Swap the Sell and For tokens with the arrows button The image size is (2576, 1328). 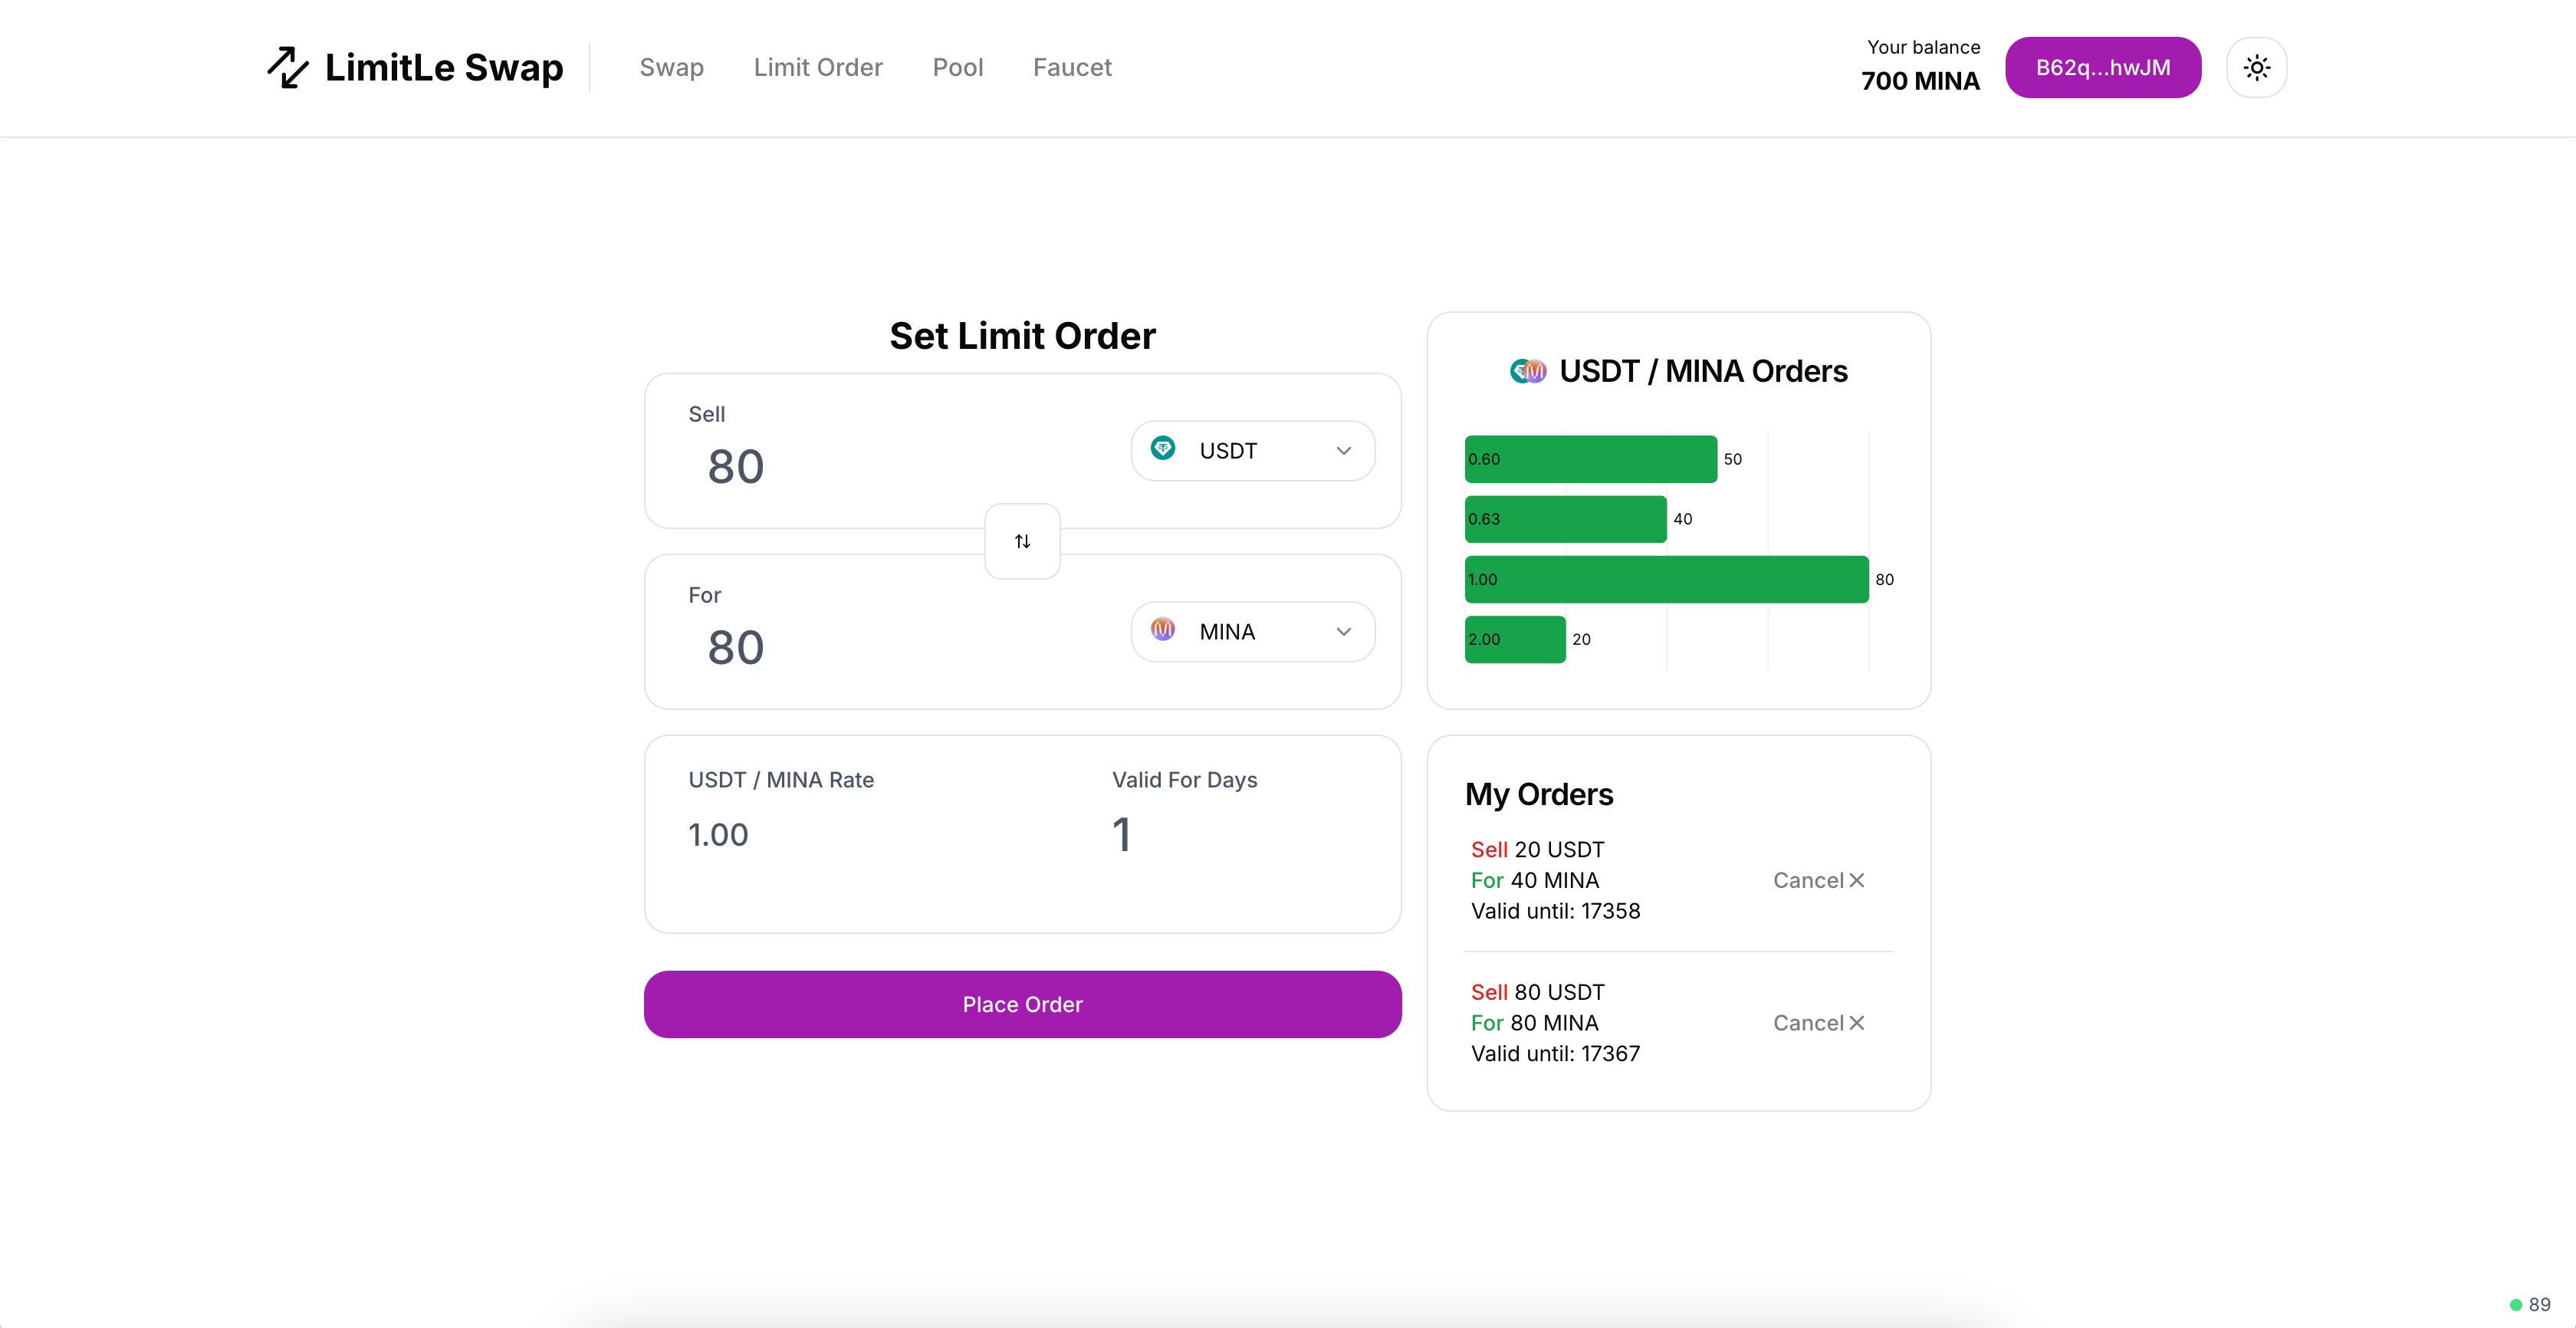point(1022,541)
